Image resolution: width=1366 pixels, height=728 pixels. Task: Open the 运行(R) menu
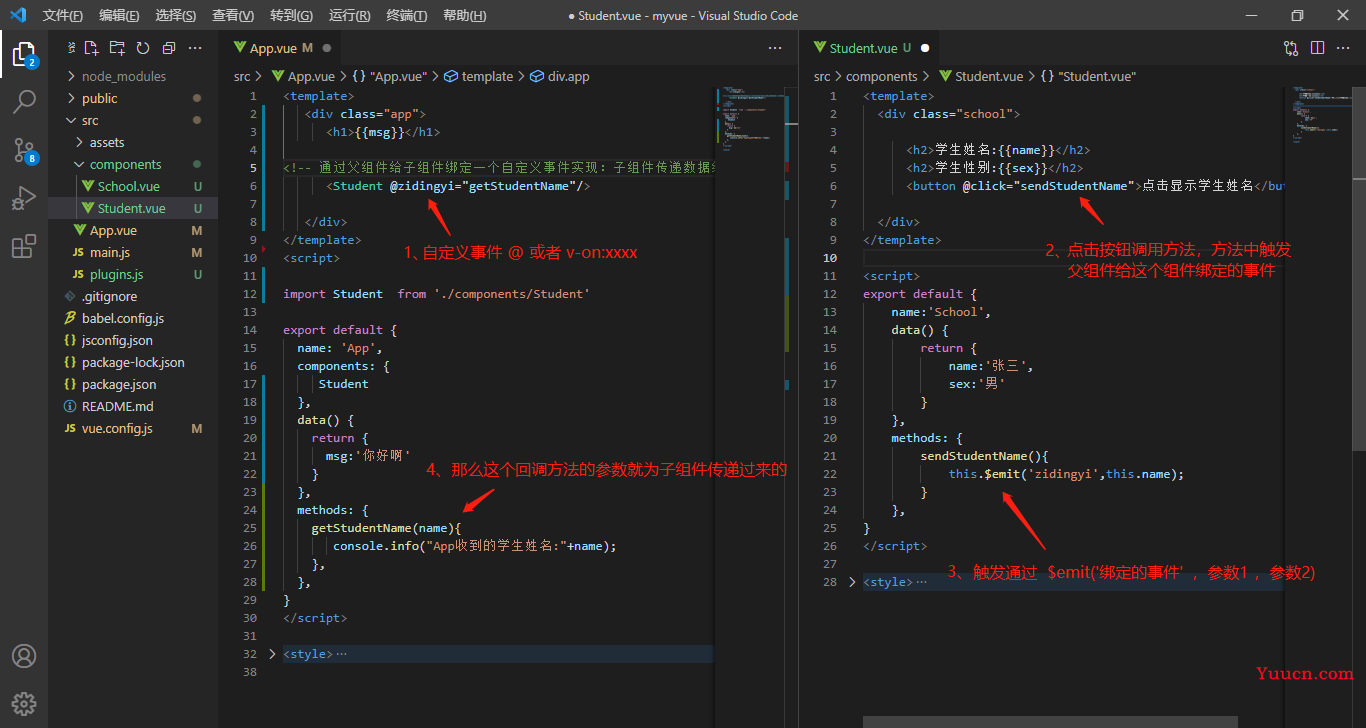point(349,16)
